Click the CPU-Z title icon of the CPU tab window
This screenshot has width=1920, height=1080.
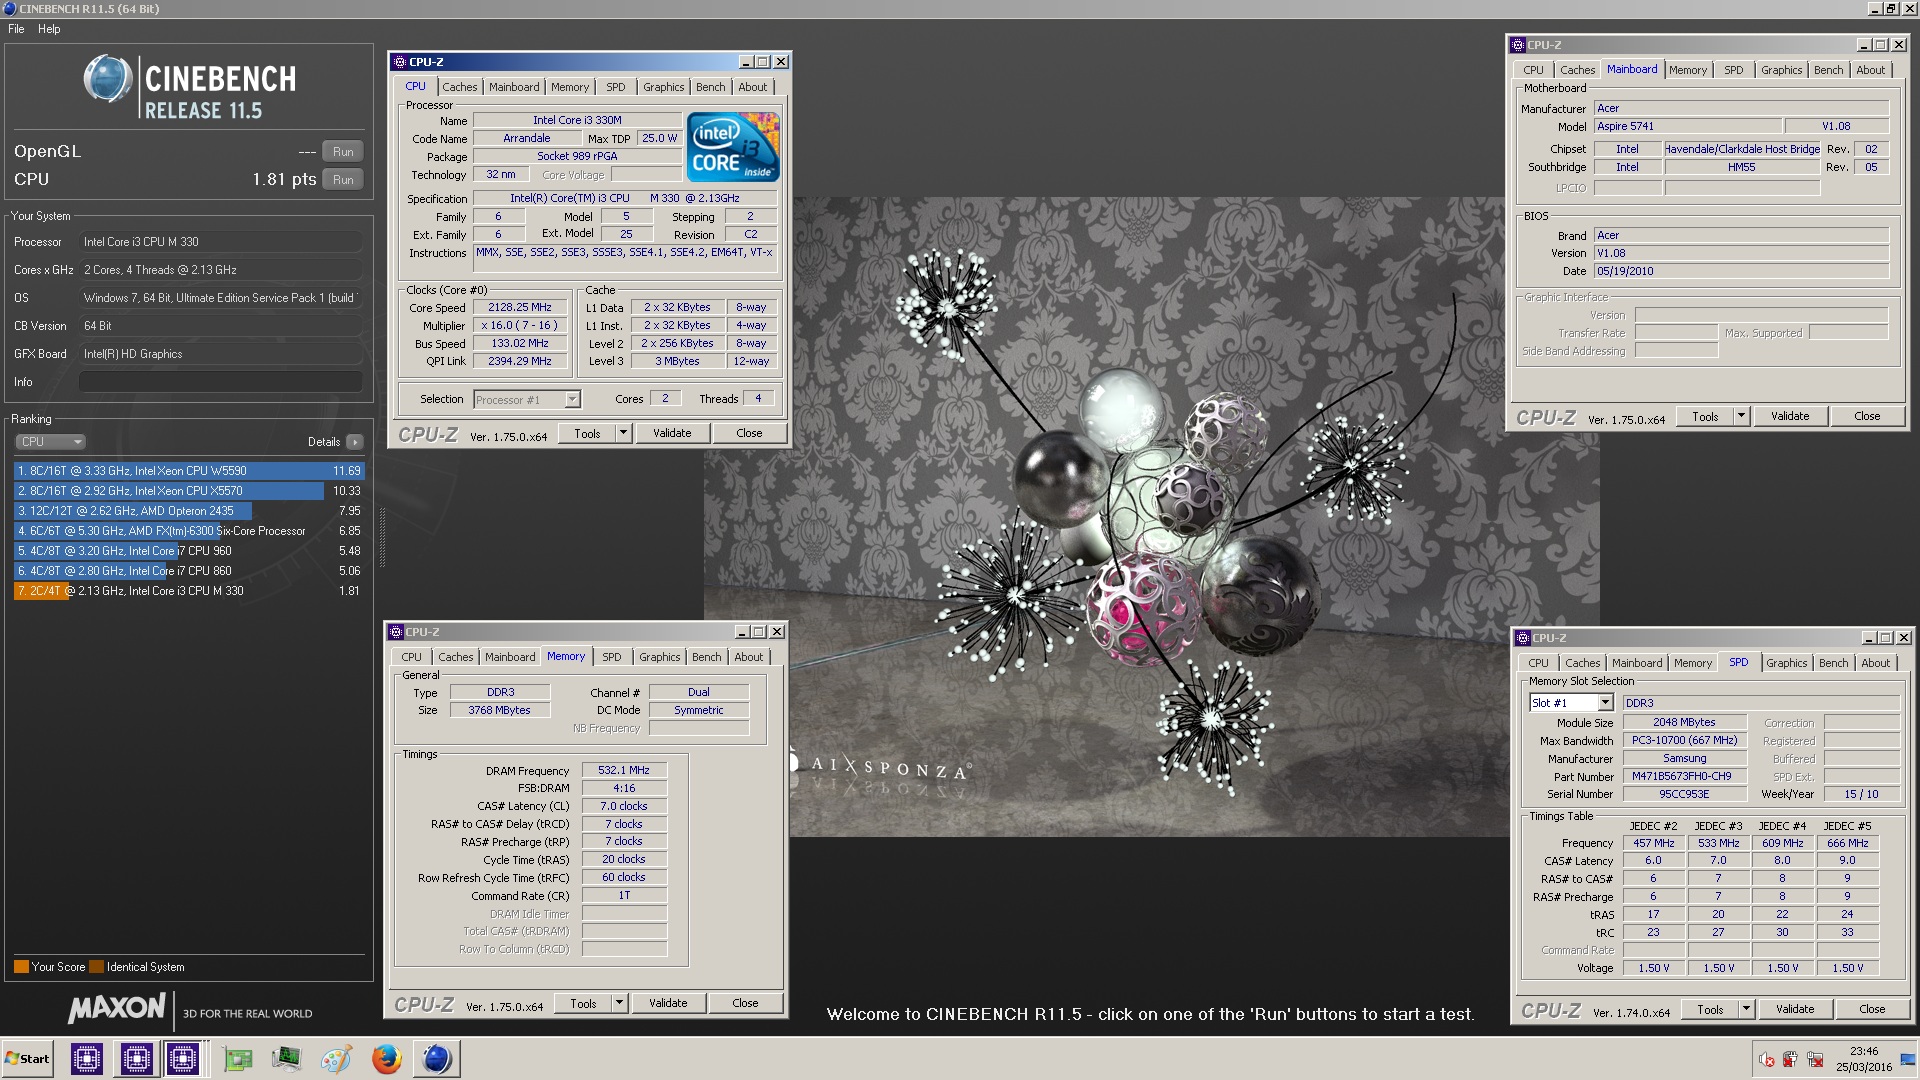click(x=400, y=62)
